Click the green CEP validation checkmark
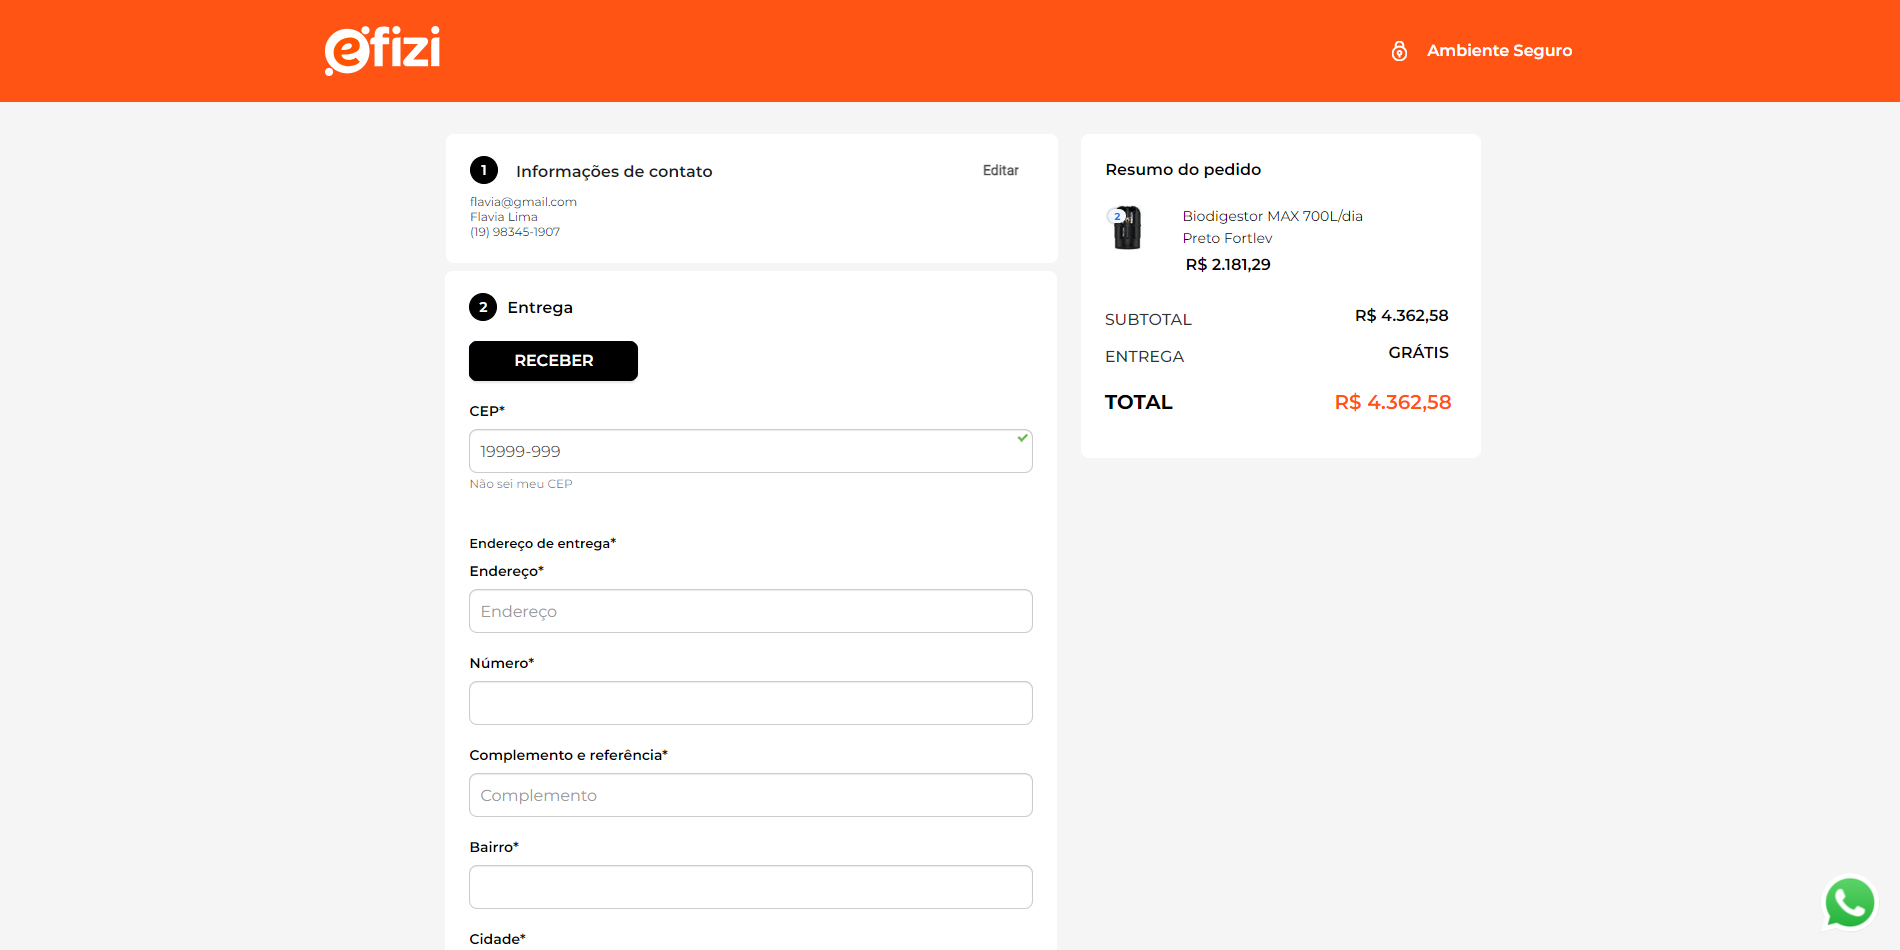Image resolution: width=1900 pixels, height=950 pixels. click(1022, 438)
